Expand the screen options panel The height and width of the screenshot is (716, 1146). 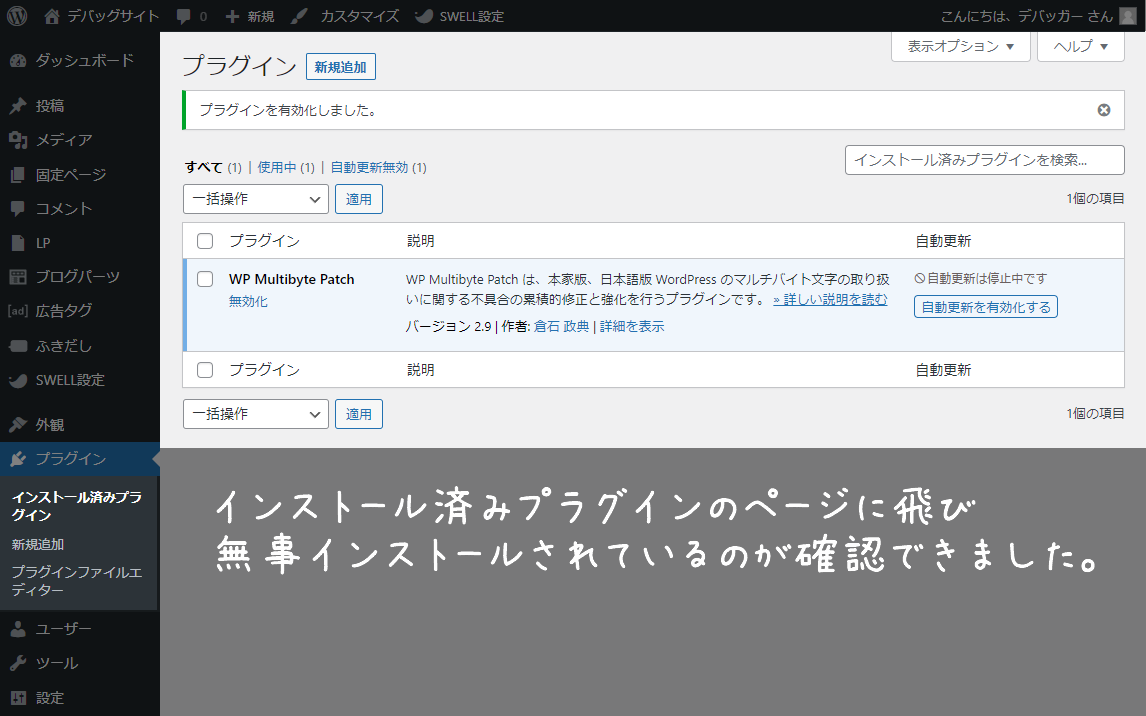click(960, 46)
